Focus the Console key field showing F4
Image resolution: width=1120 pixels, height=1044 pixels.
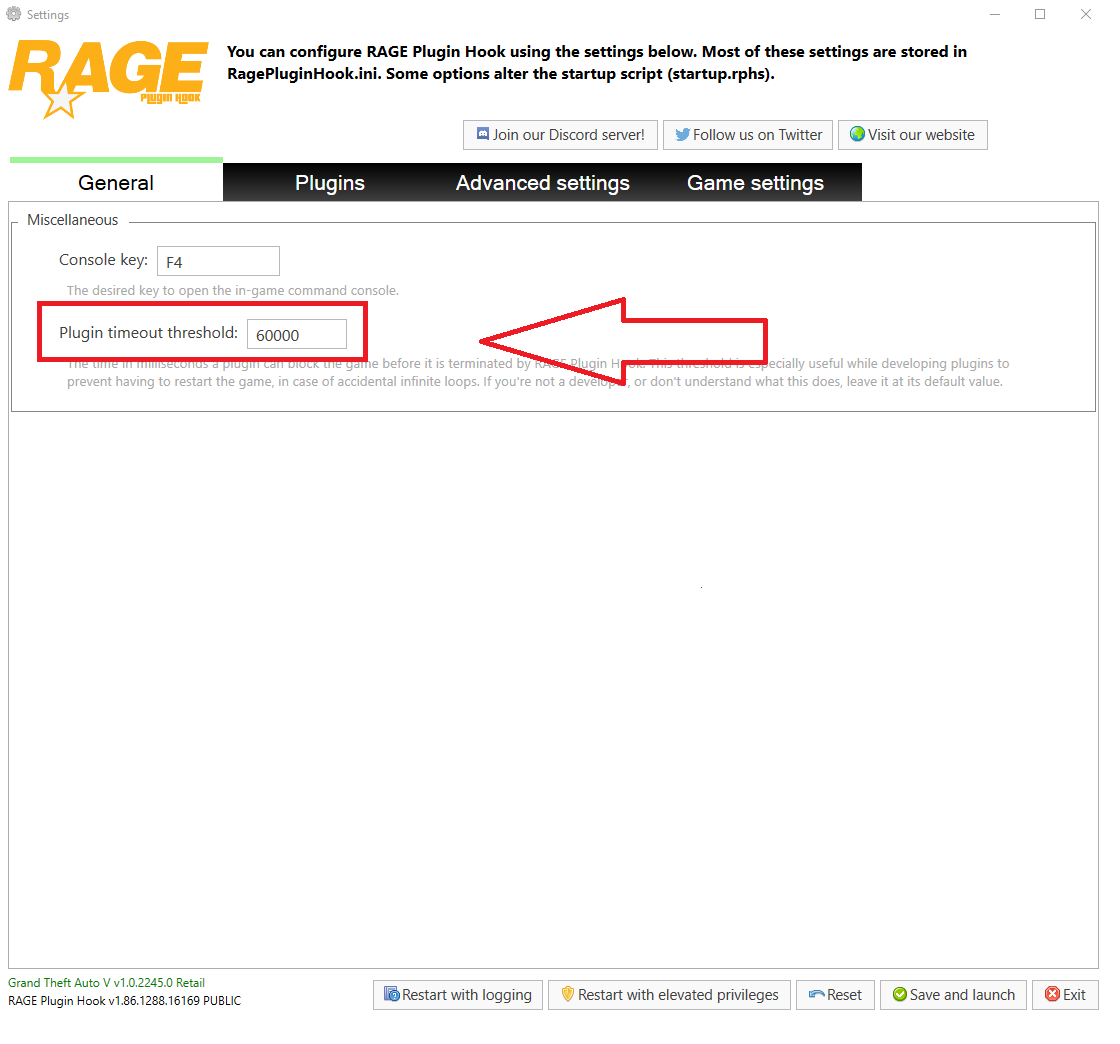[219, 261]
